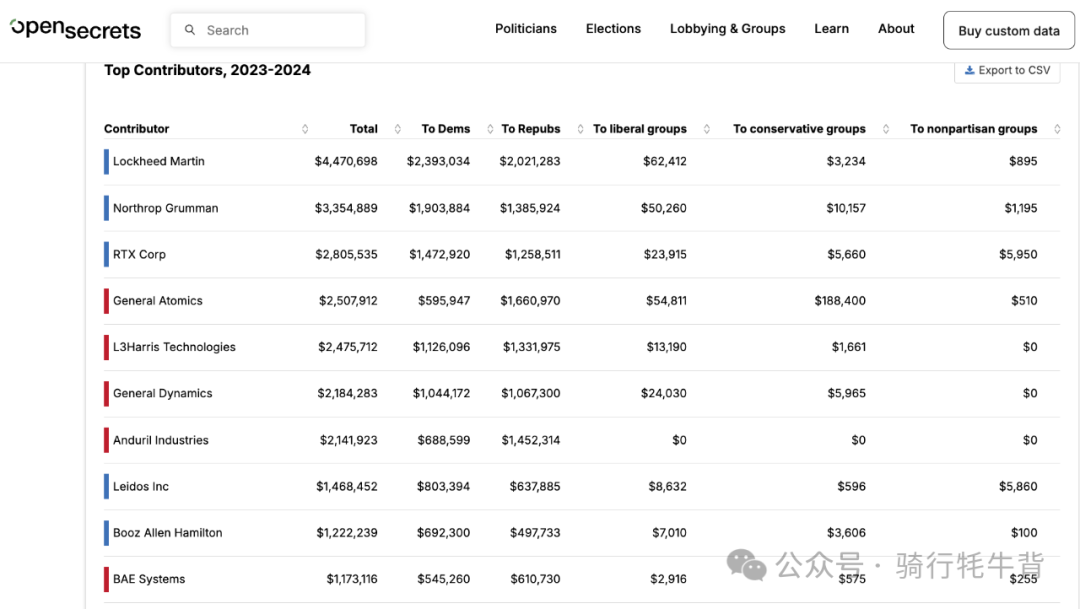Sort by To Dems column arrows
The width and height of the screenshot is (1080, 609).
pyautogui.click(x=490, y=129)
